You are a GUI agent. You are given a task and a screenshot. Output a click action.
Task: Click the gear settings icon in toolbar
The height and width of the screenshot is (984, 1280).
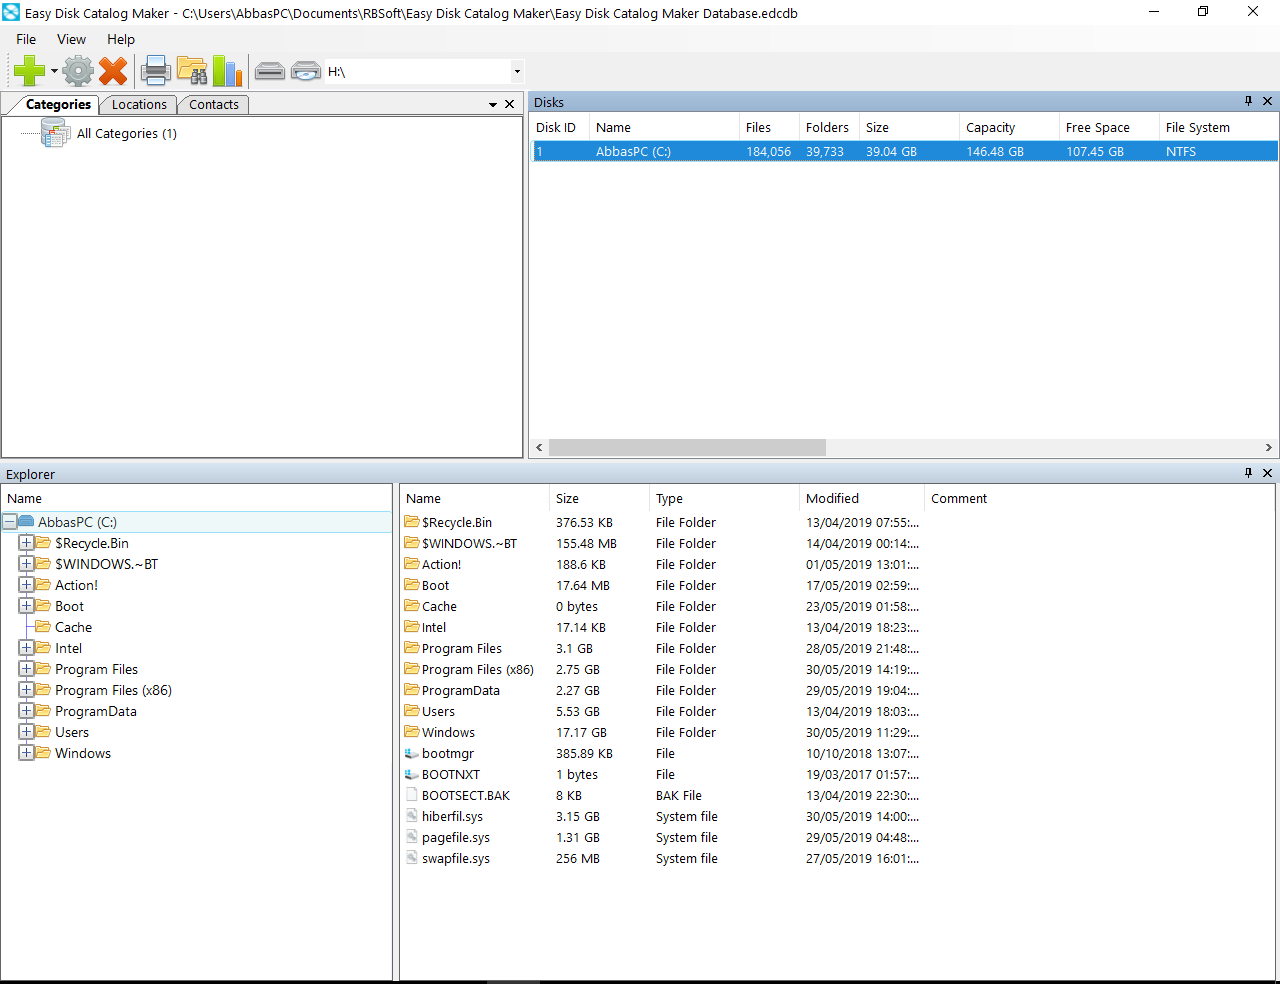tap(78, 71)
